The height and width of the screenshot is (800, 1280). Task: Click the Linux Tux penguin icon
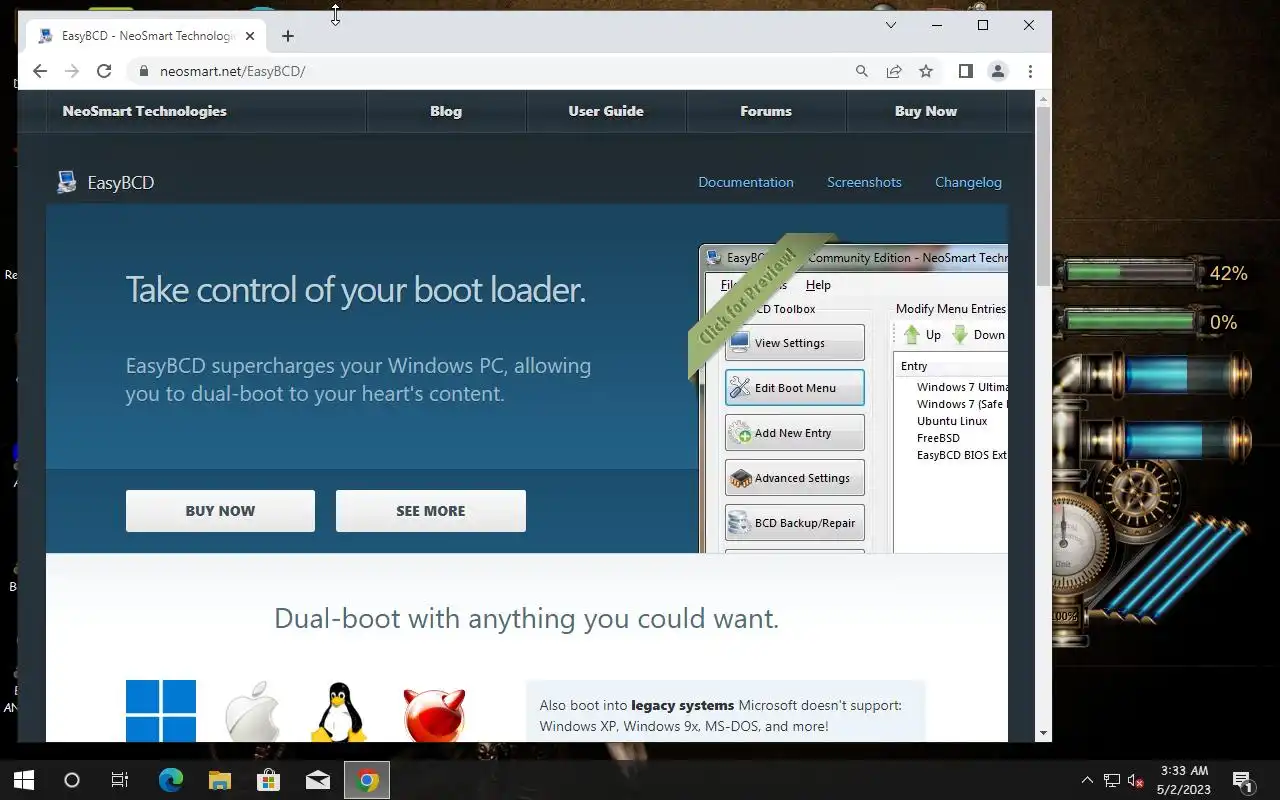339,712
